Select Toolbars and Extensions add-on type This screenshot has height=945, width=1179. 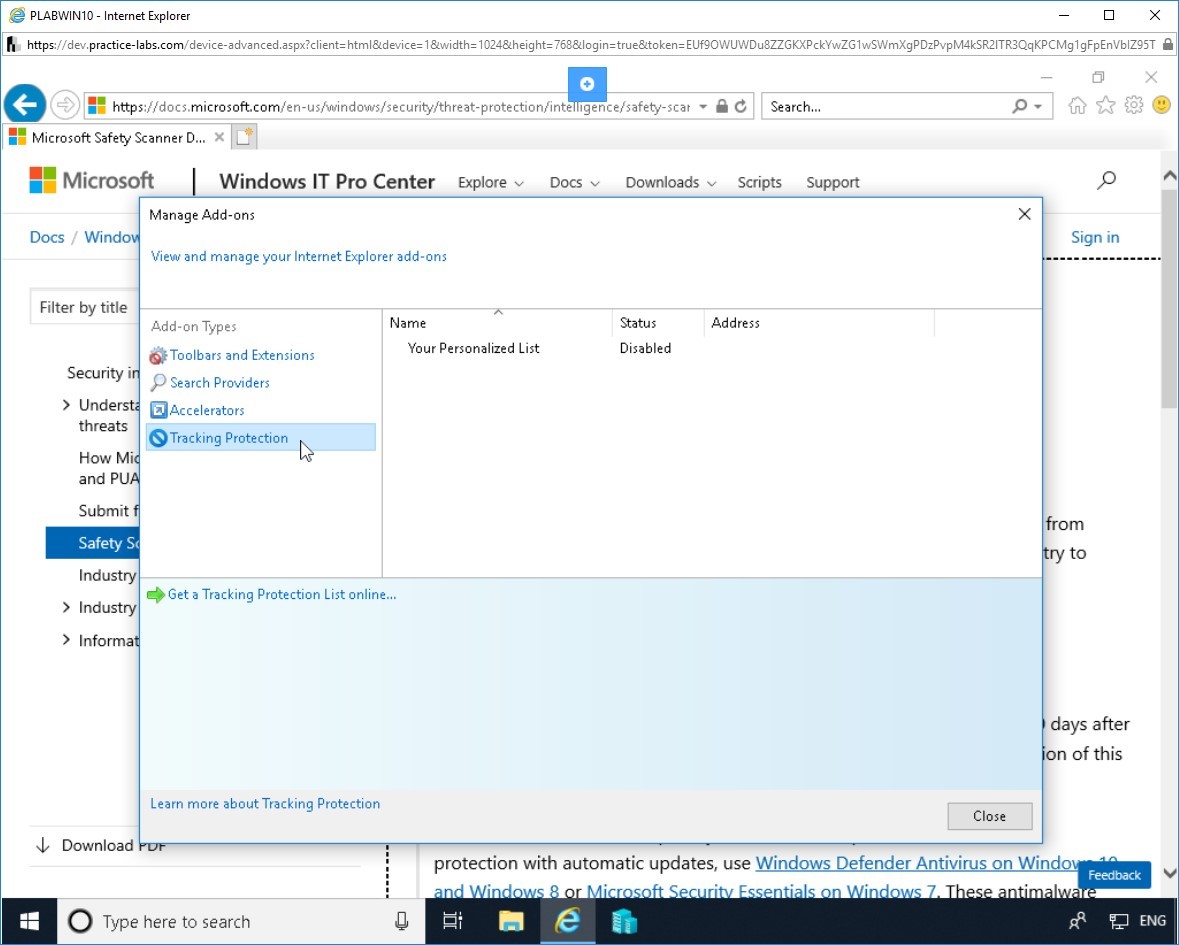click(x=241, y=355)
